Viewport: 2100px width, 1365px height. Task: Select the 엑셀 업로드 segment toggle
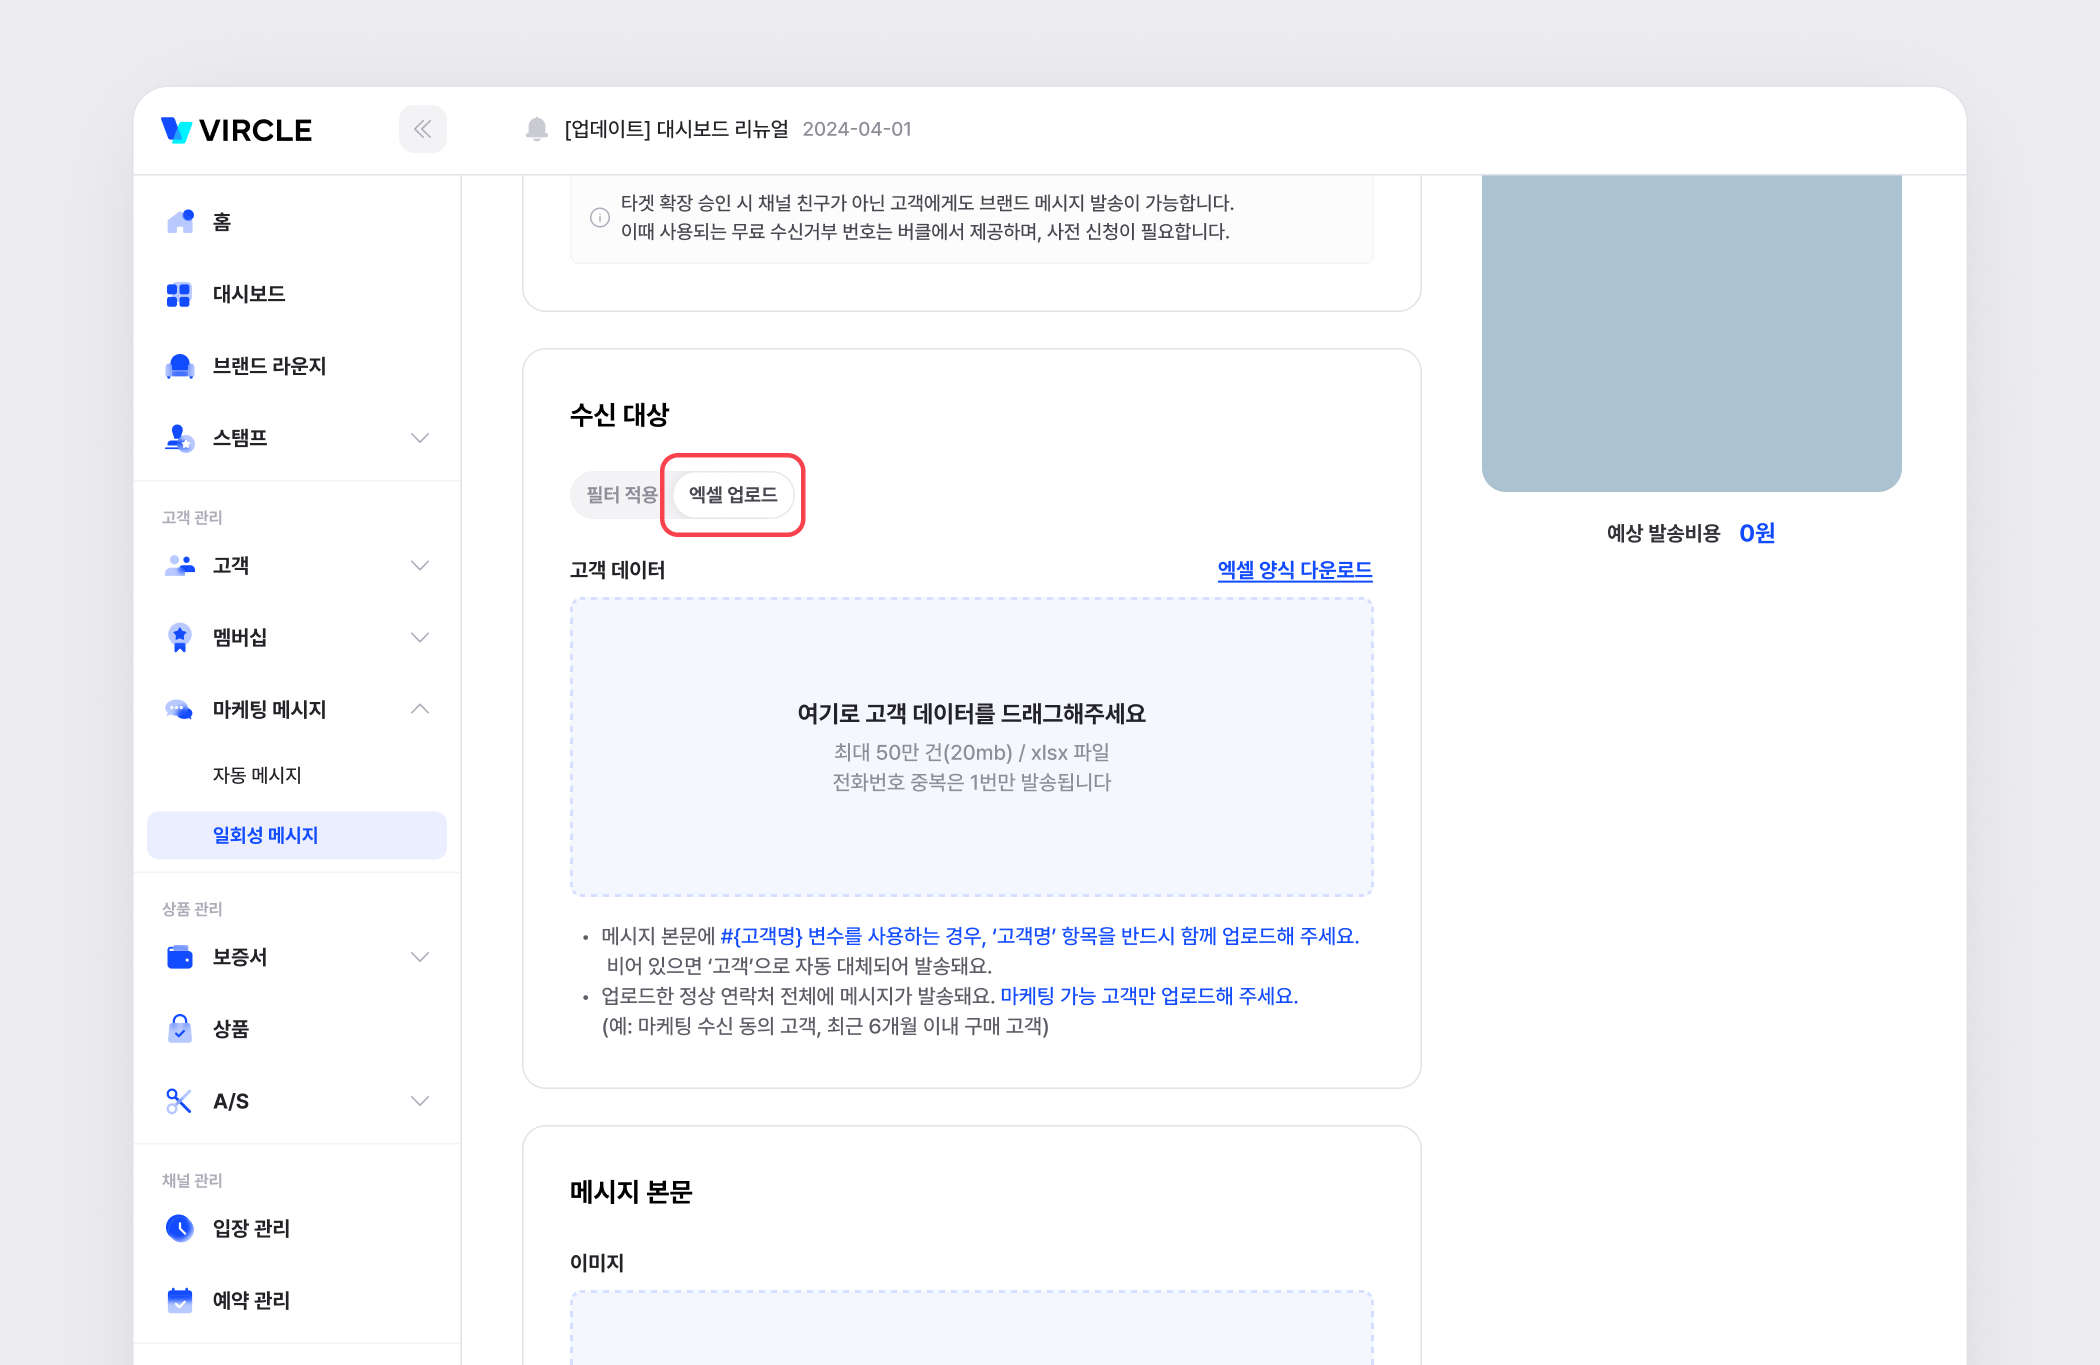coord(733,495)
